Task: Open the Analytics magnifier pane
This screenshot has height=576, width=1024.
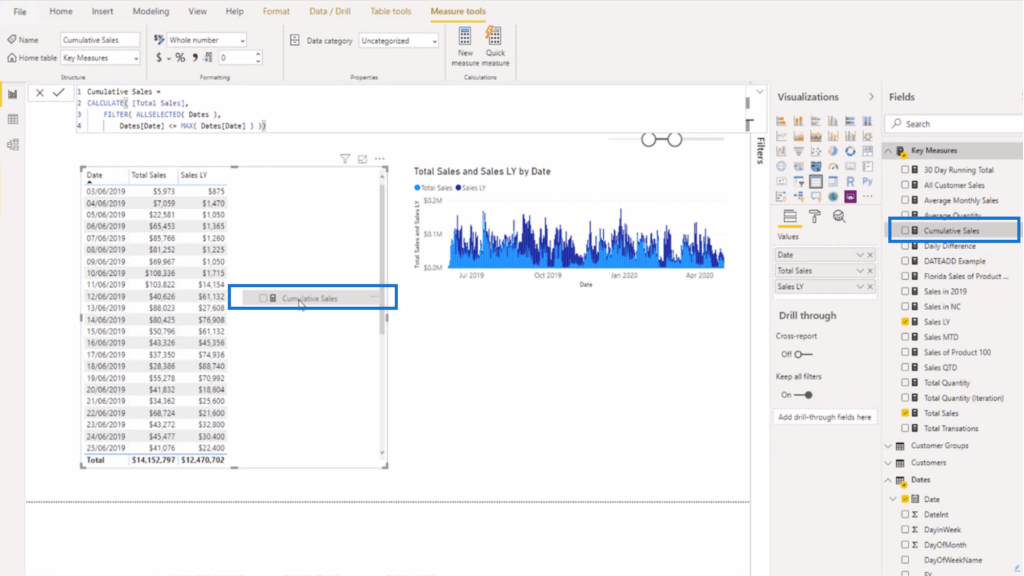Action: click(839, 216)
